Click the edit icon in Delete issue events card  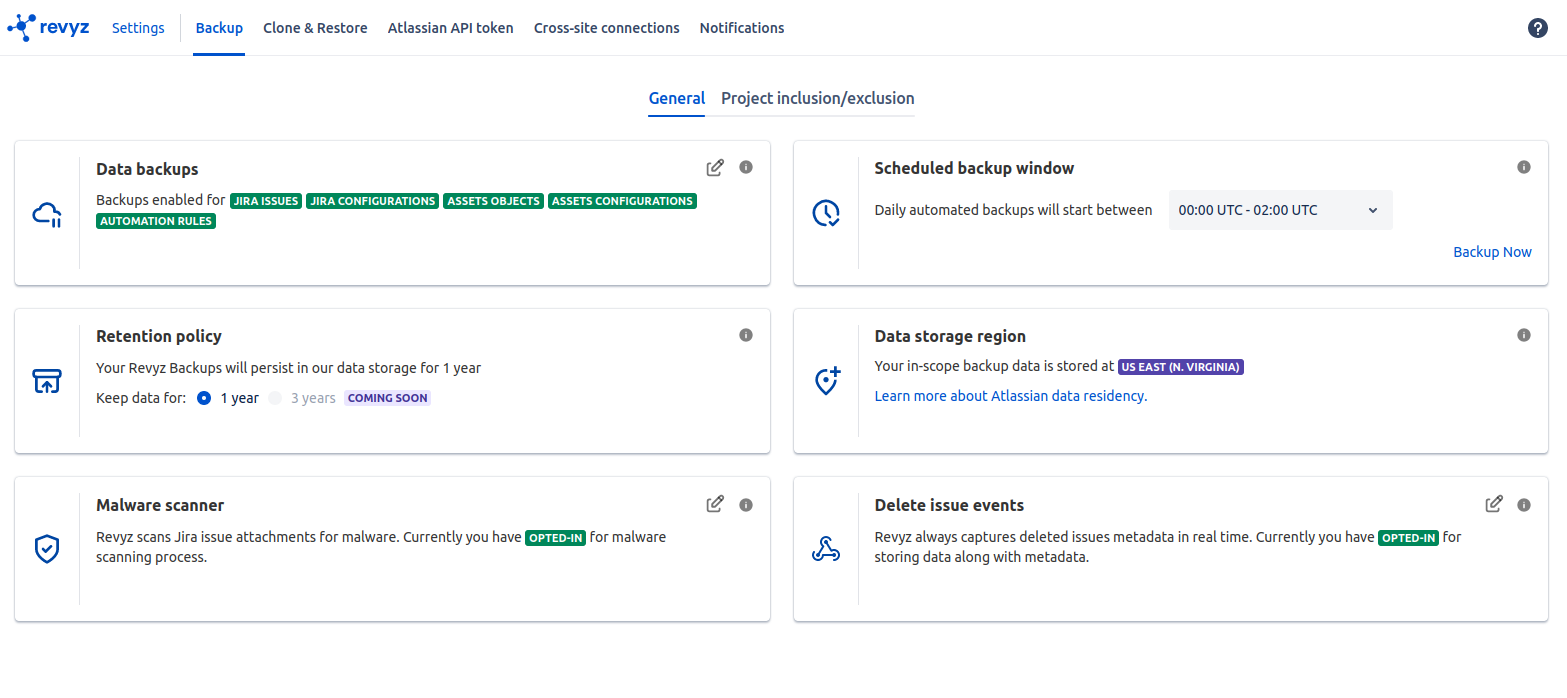point(1494,504)
